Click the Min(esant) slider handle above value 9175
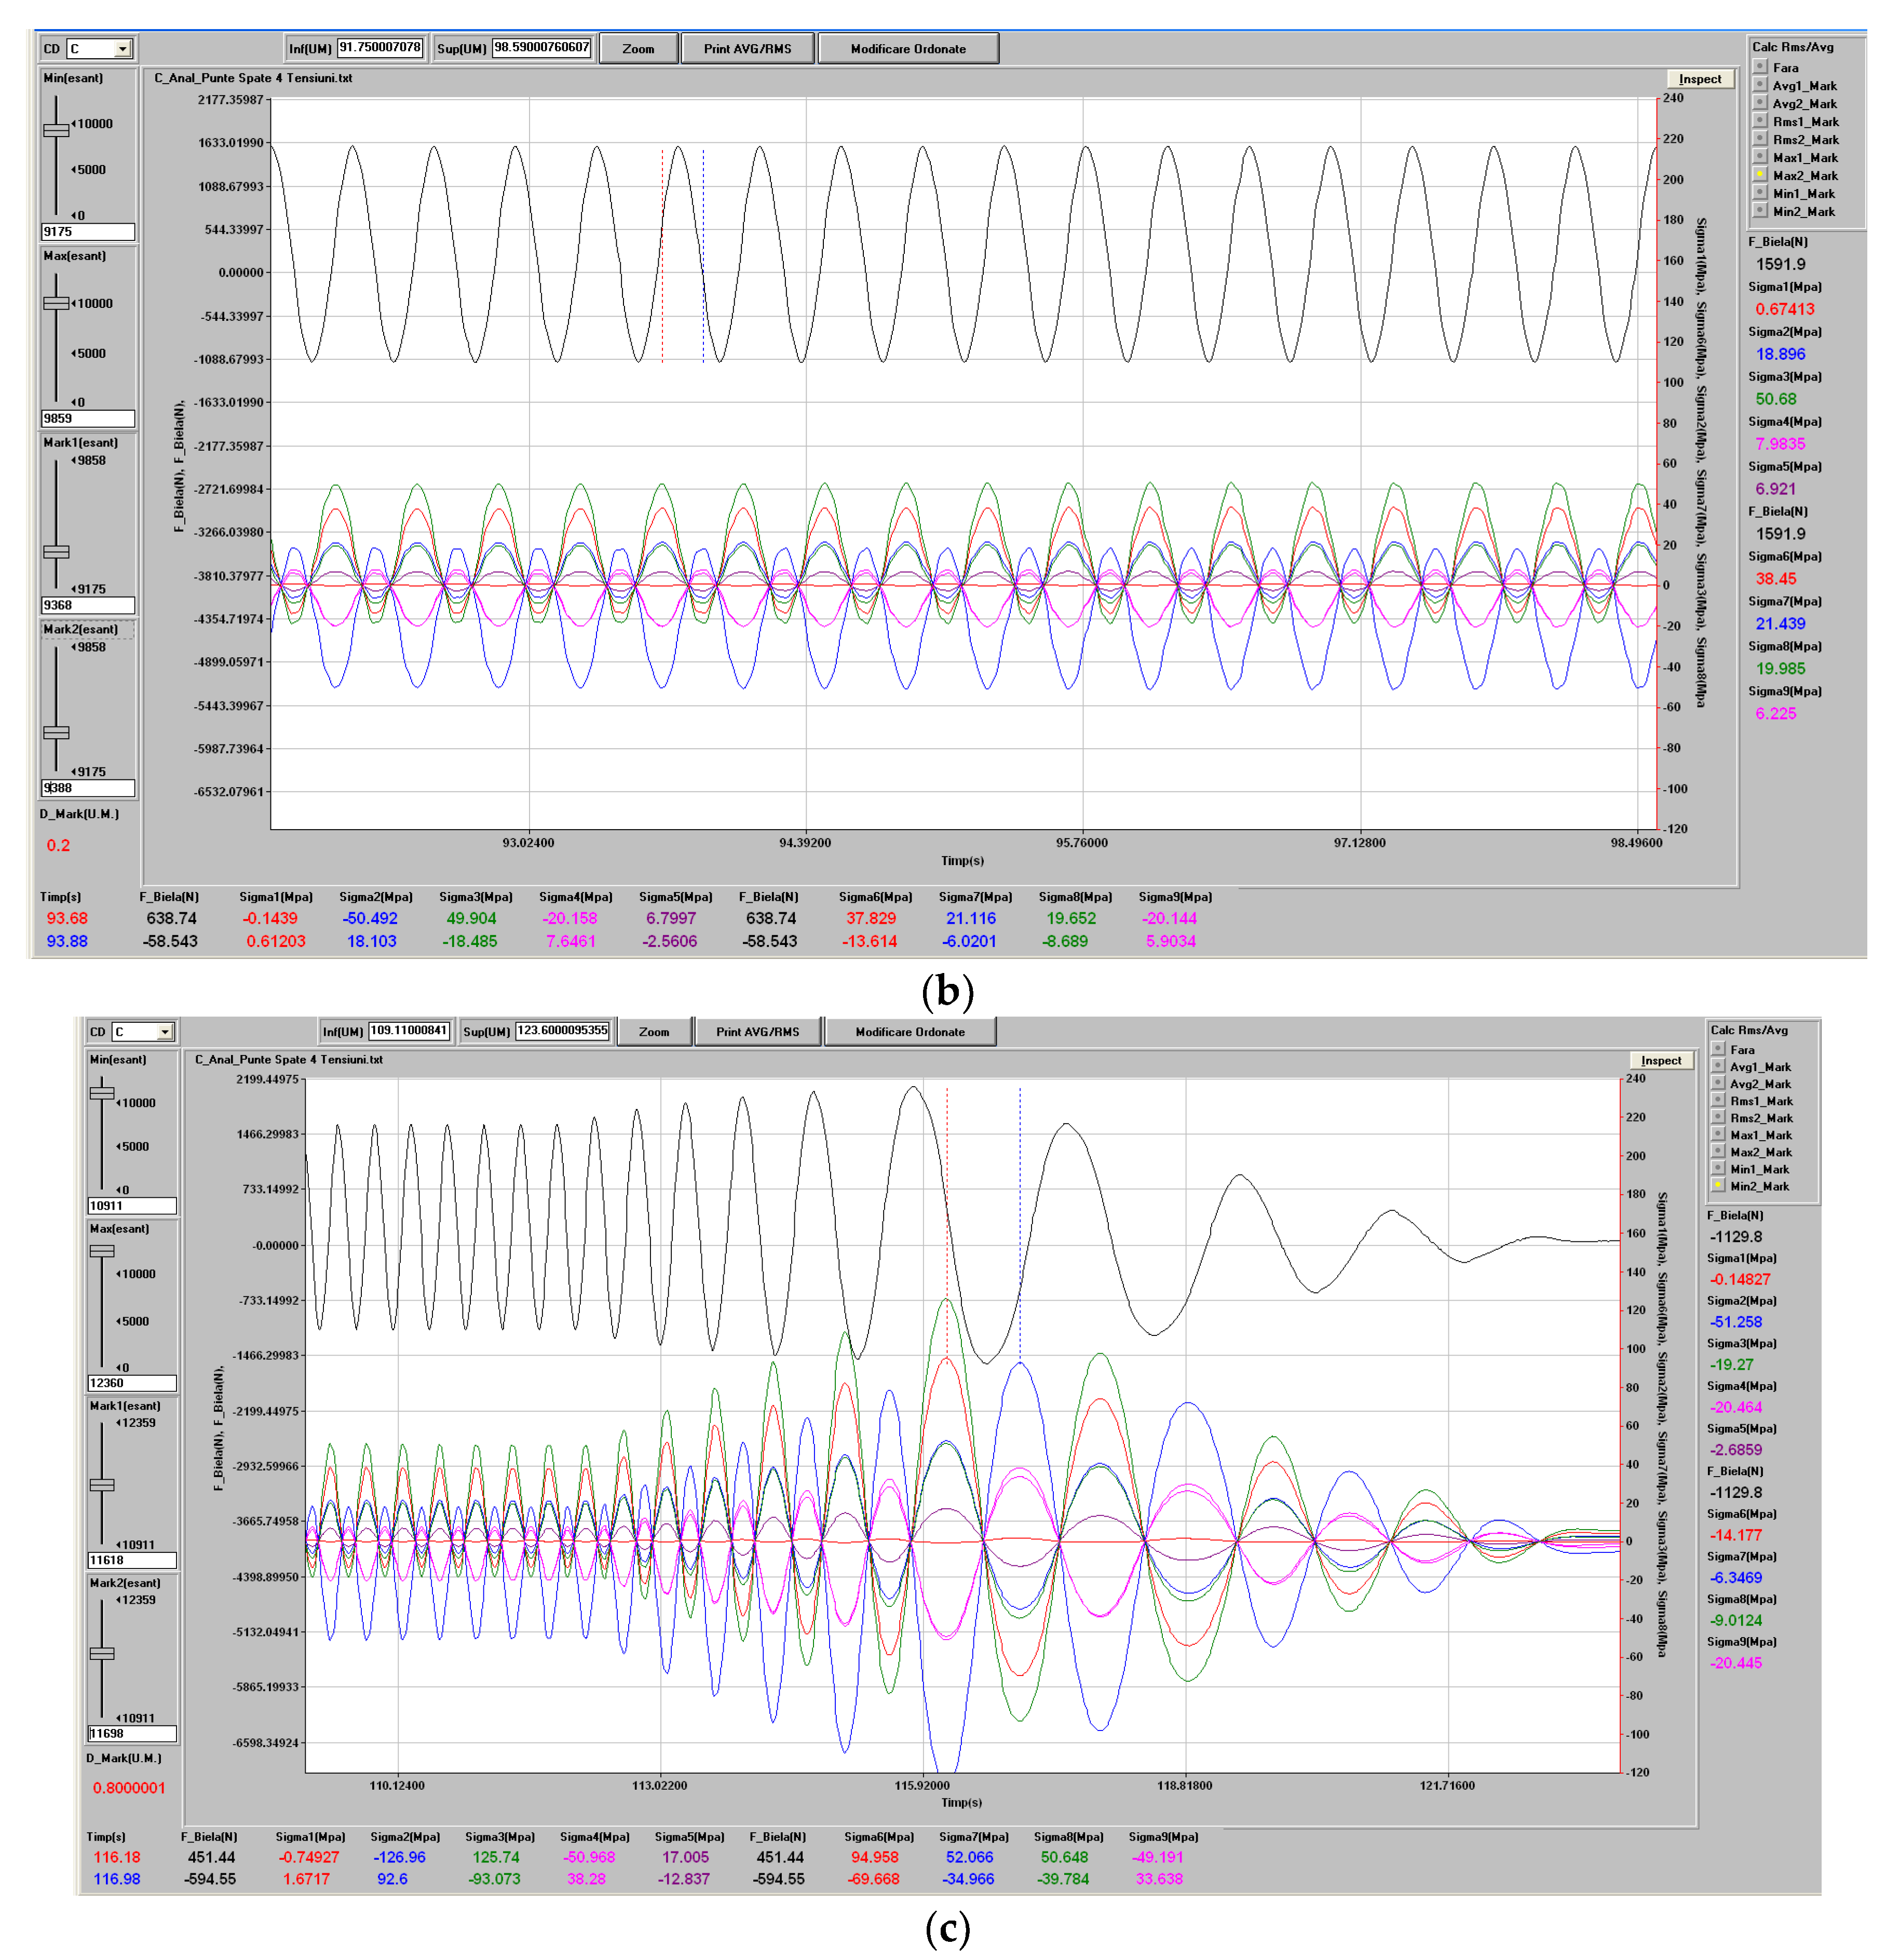Screen dimensions: 1886x1960 (x=56, y=130)
